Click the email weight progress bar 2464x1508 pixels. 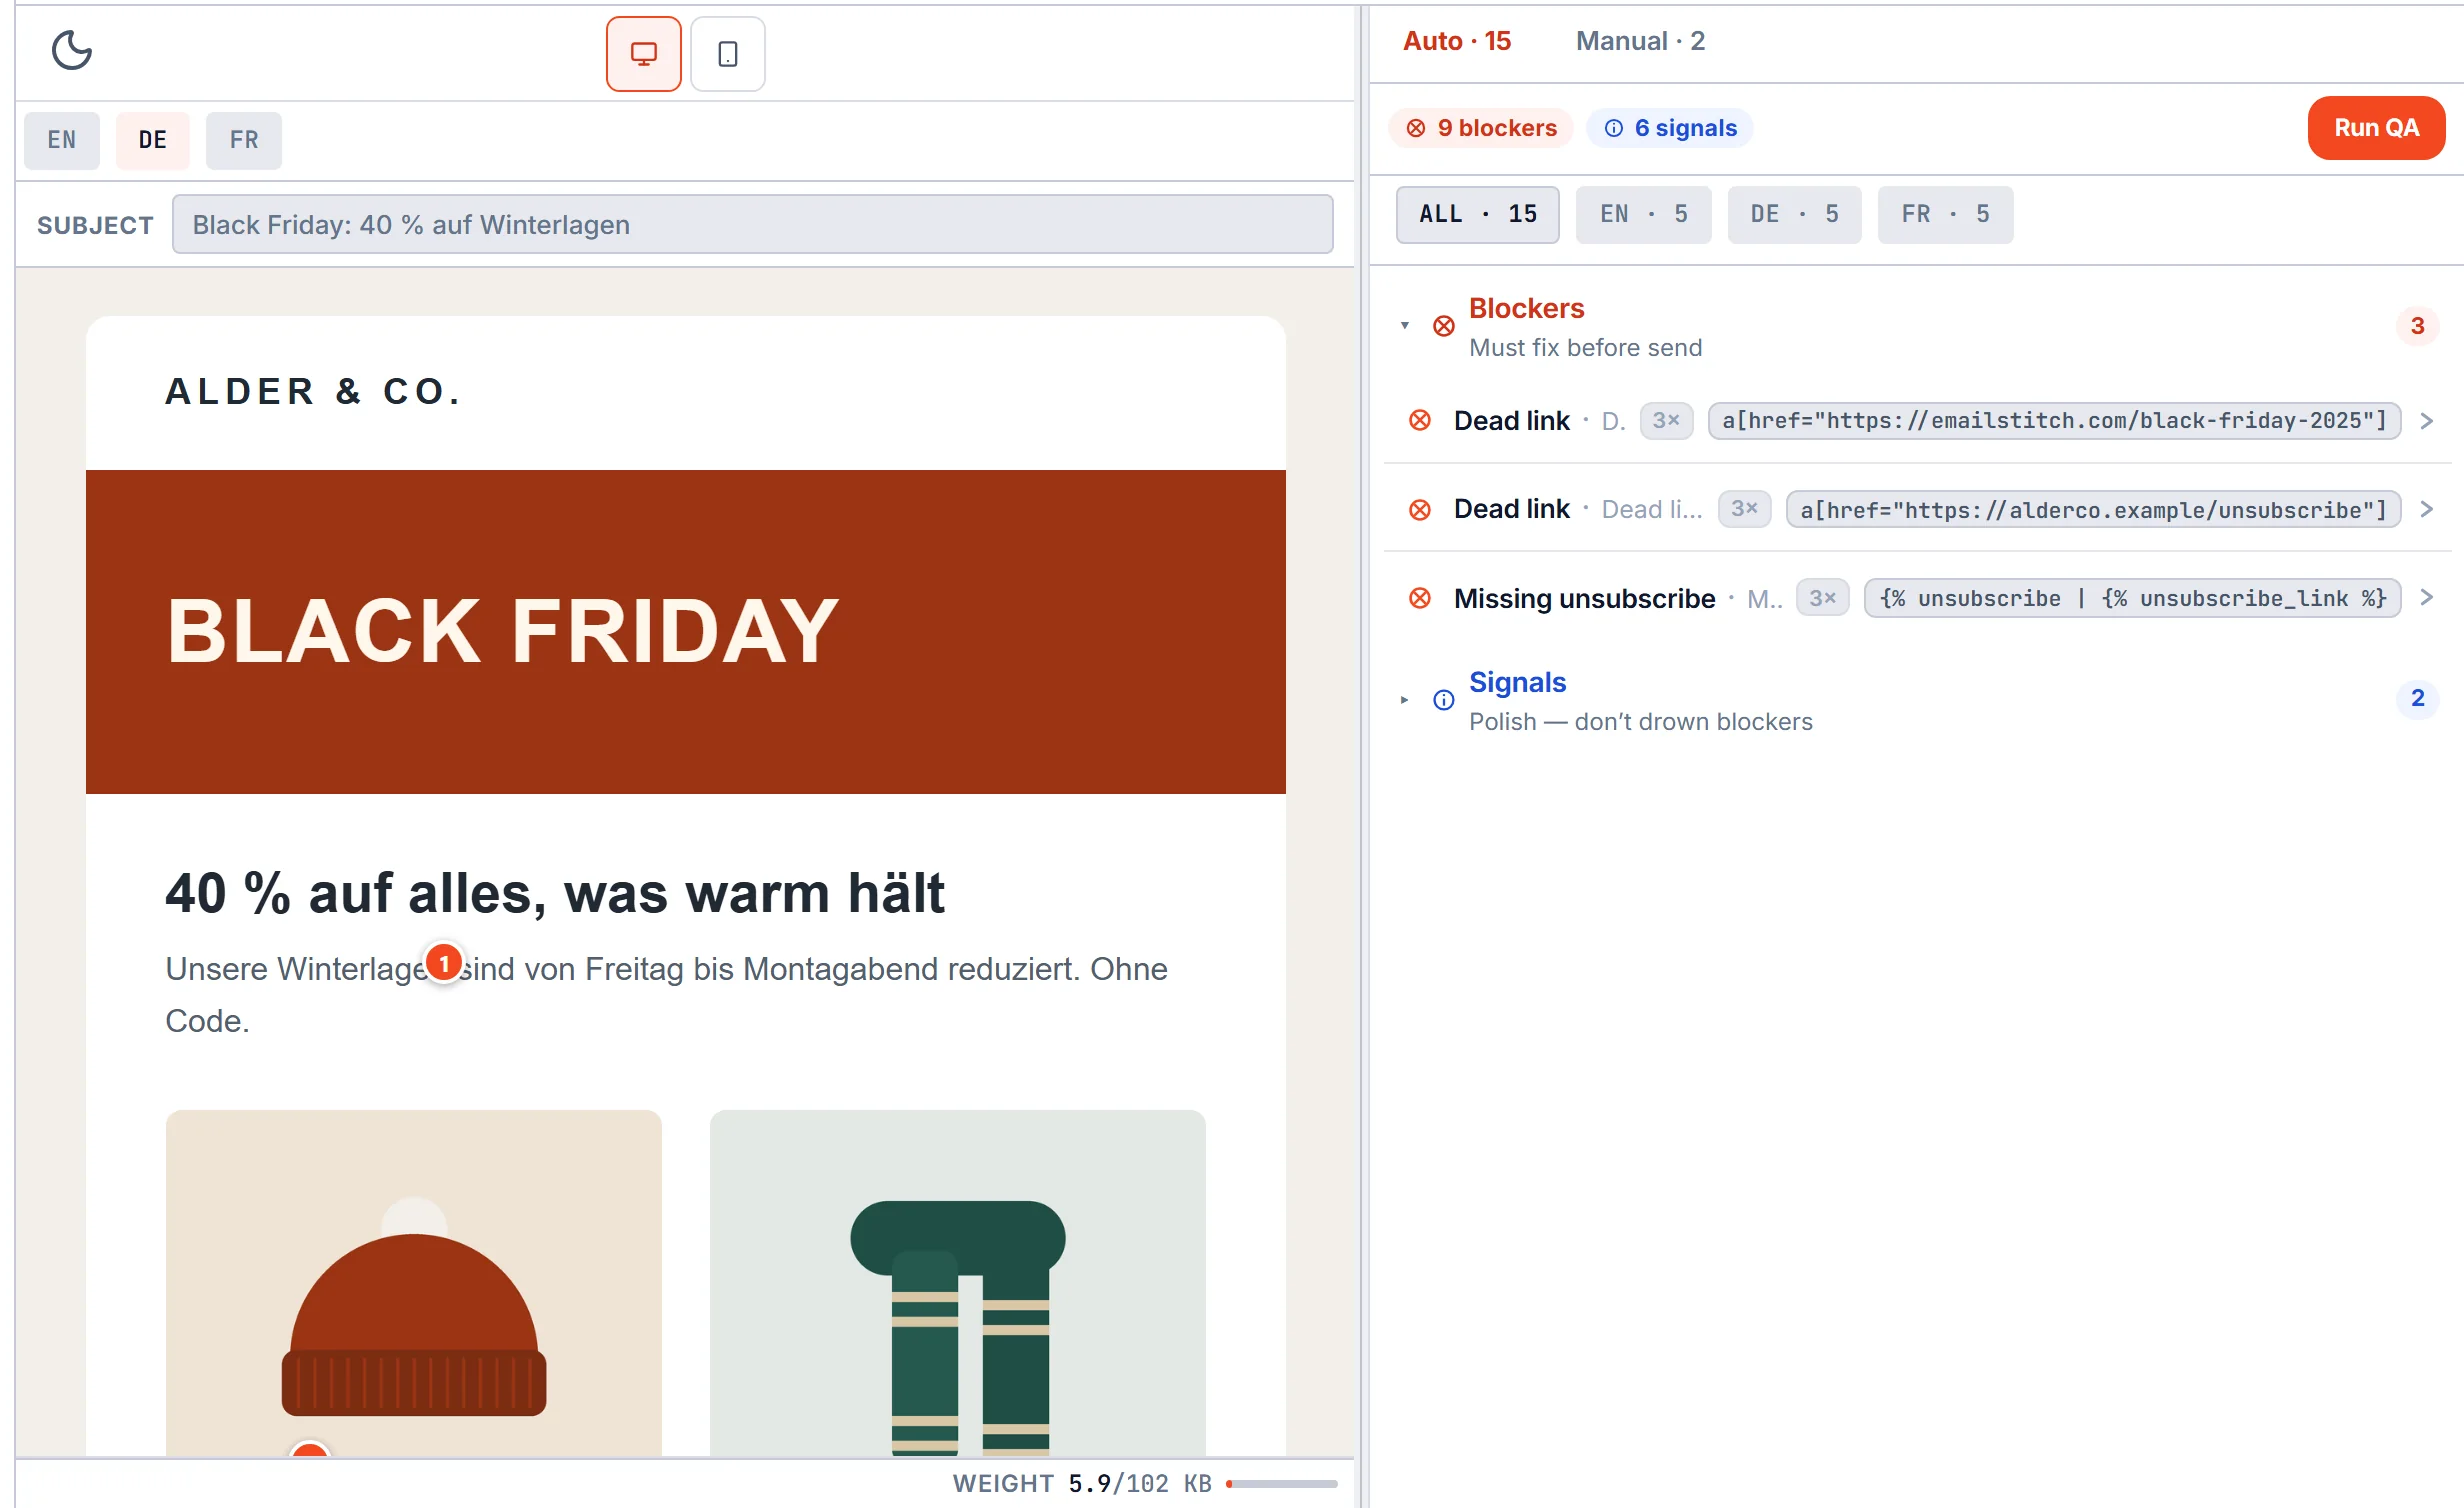(1281, 1483)
